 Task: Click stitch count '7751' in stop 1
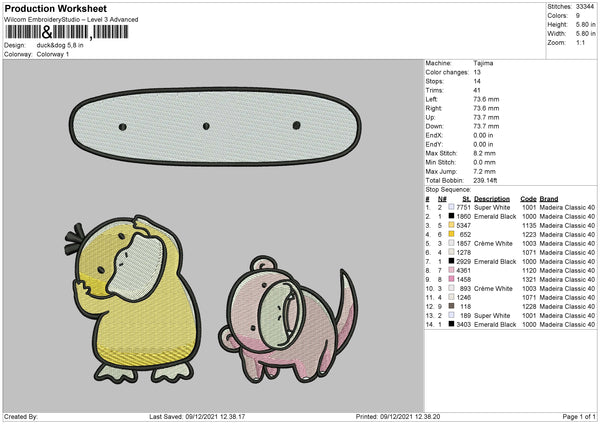click(463, 207)
